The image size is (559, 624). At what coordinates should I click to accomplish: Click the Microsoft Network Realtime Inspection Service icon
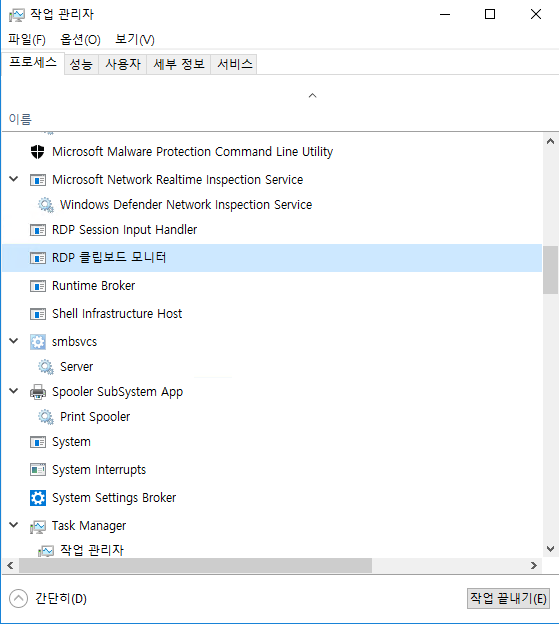pos(38,180)
